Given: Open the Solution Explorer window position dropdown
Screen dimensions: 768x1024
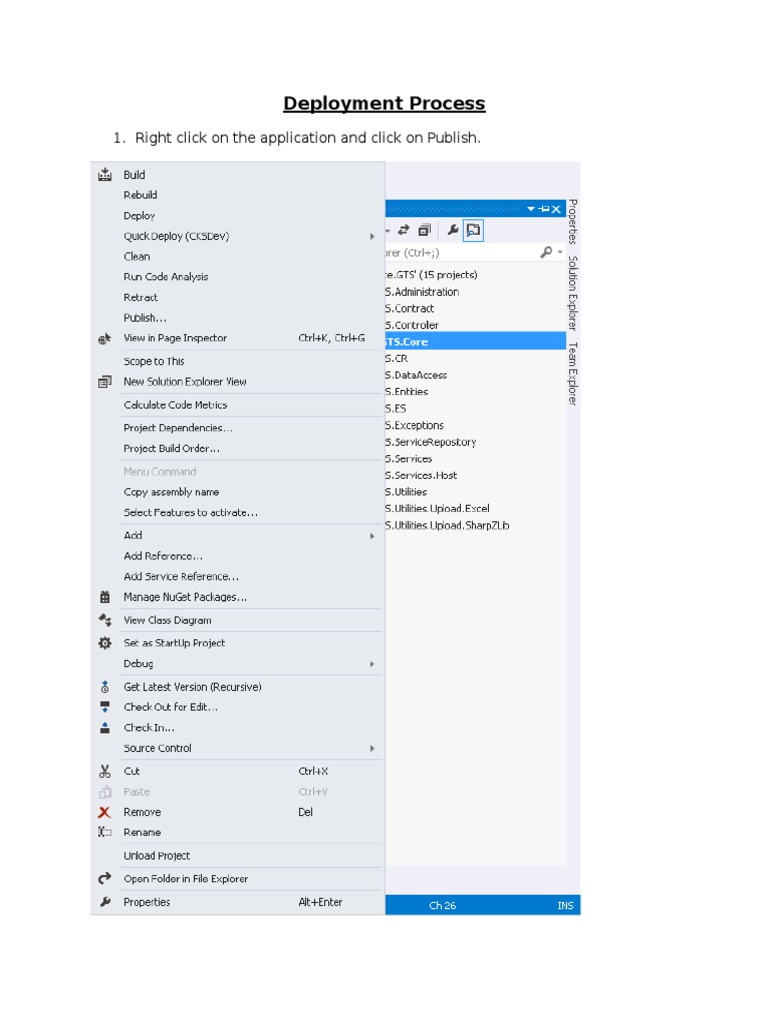Looking at the screenshot, I should (532, 209).
